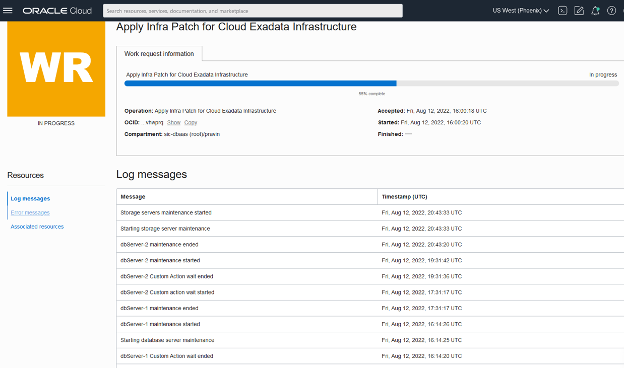Open the announcements bell icon
Screen dimensions: 624x368
(595, 11)
